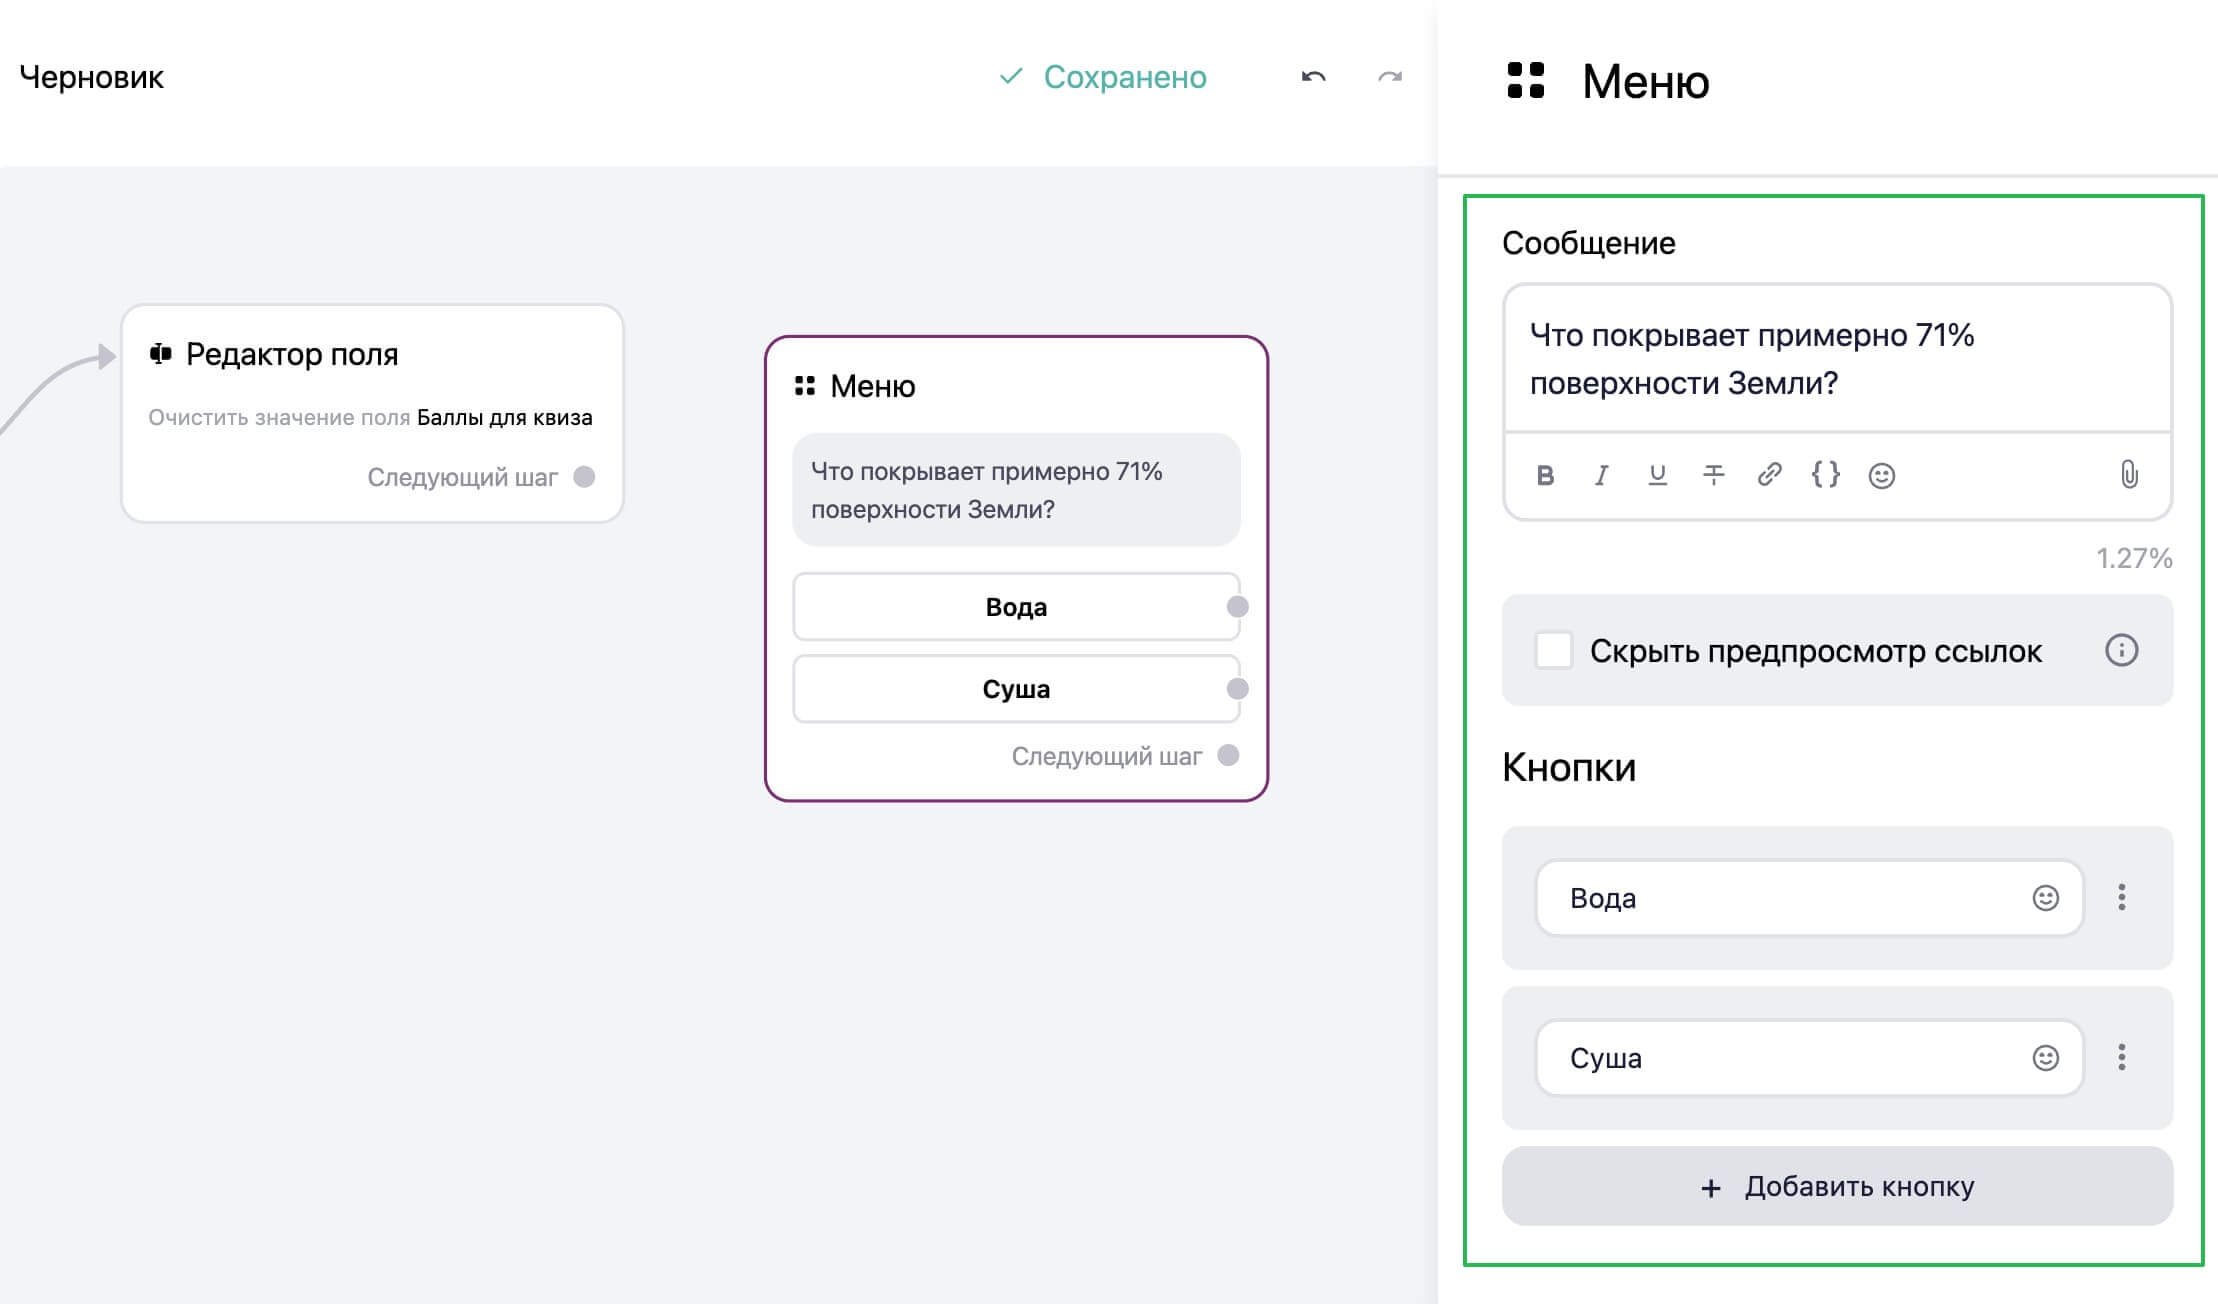Screen dimensions: 2218x1304
Task: Click the Баллы для квиза field name
Action: click(x=504, y=417)
